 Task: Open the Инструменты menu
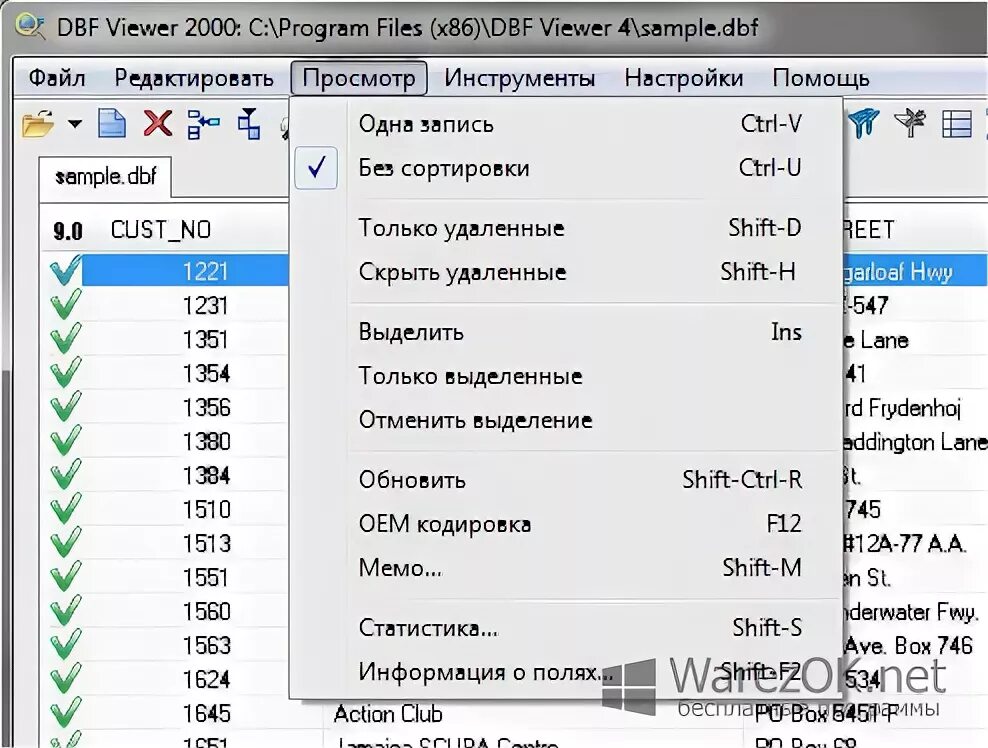(x=519, y=78)
